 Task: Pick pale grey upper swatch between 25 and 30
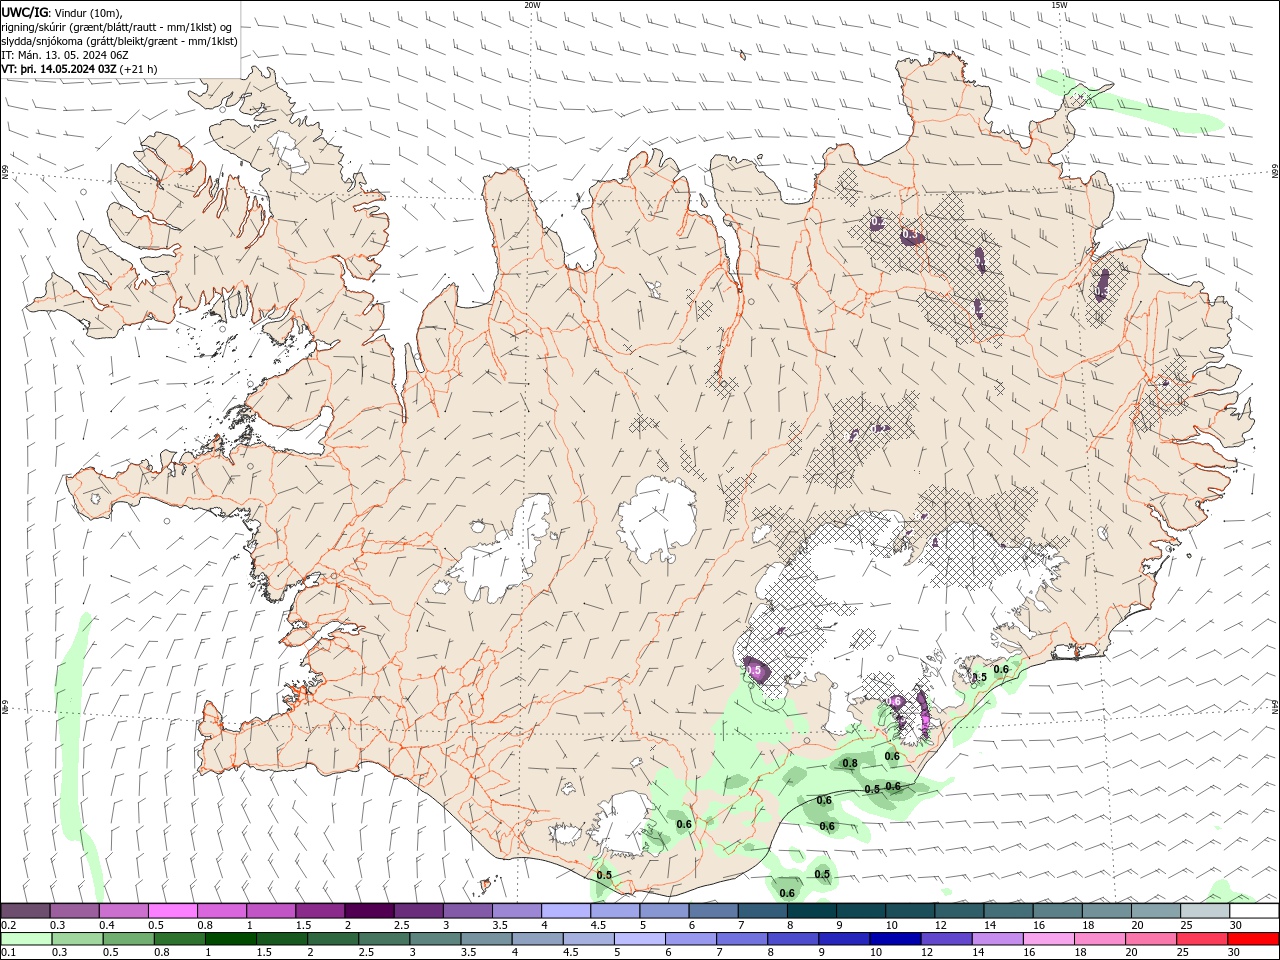point(1205,911)
